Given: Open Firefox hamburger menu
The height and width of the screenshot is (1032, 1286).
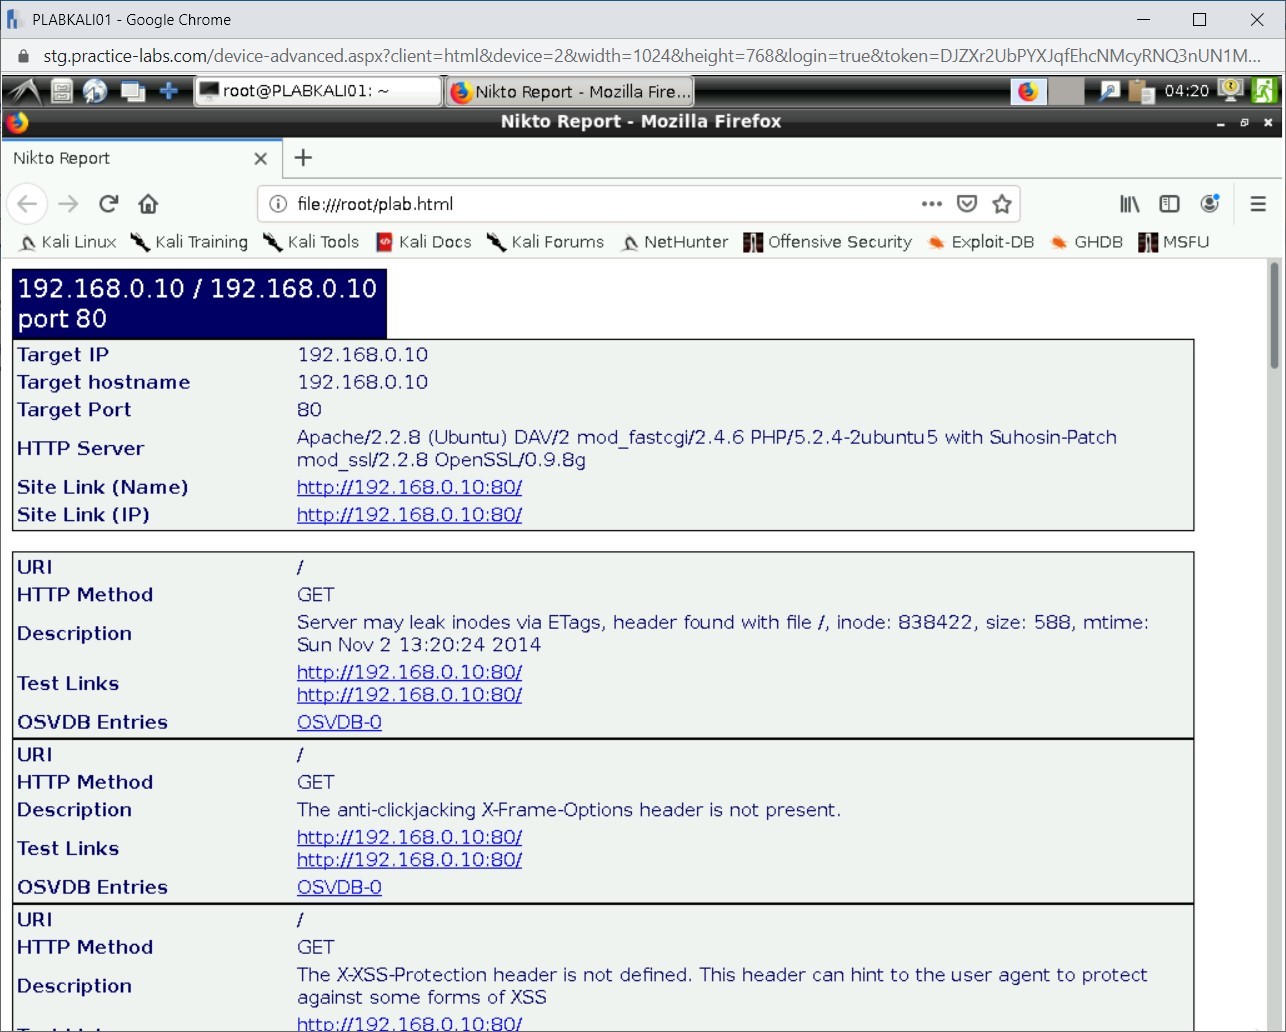Looking at the screenshot, I should pos(1258,204).
